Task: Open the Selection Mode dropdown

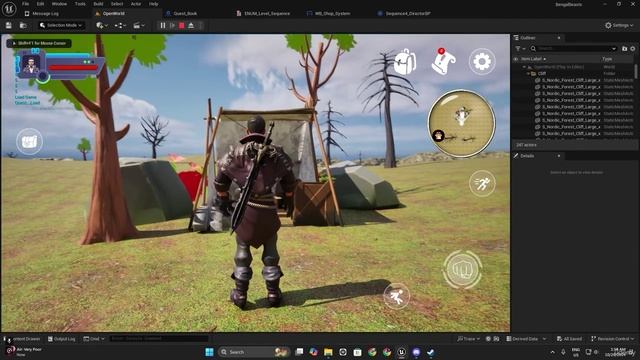Action: click(x=62, y=25)
